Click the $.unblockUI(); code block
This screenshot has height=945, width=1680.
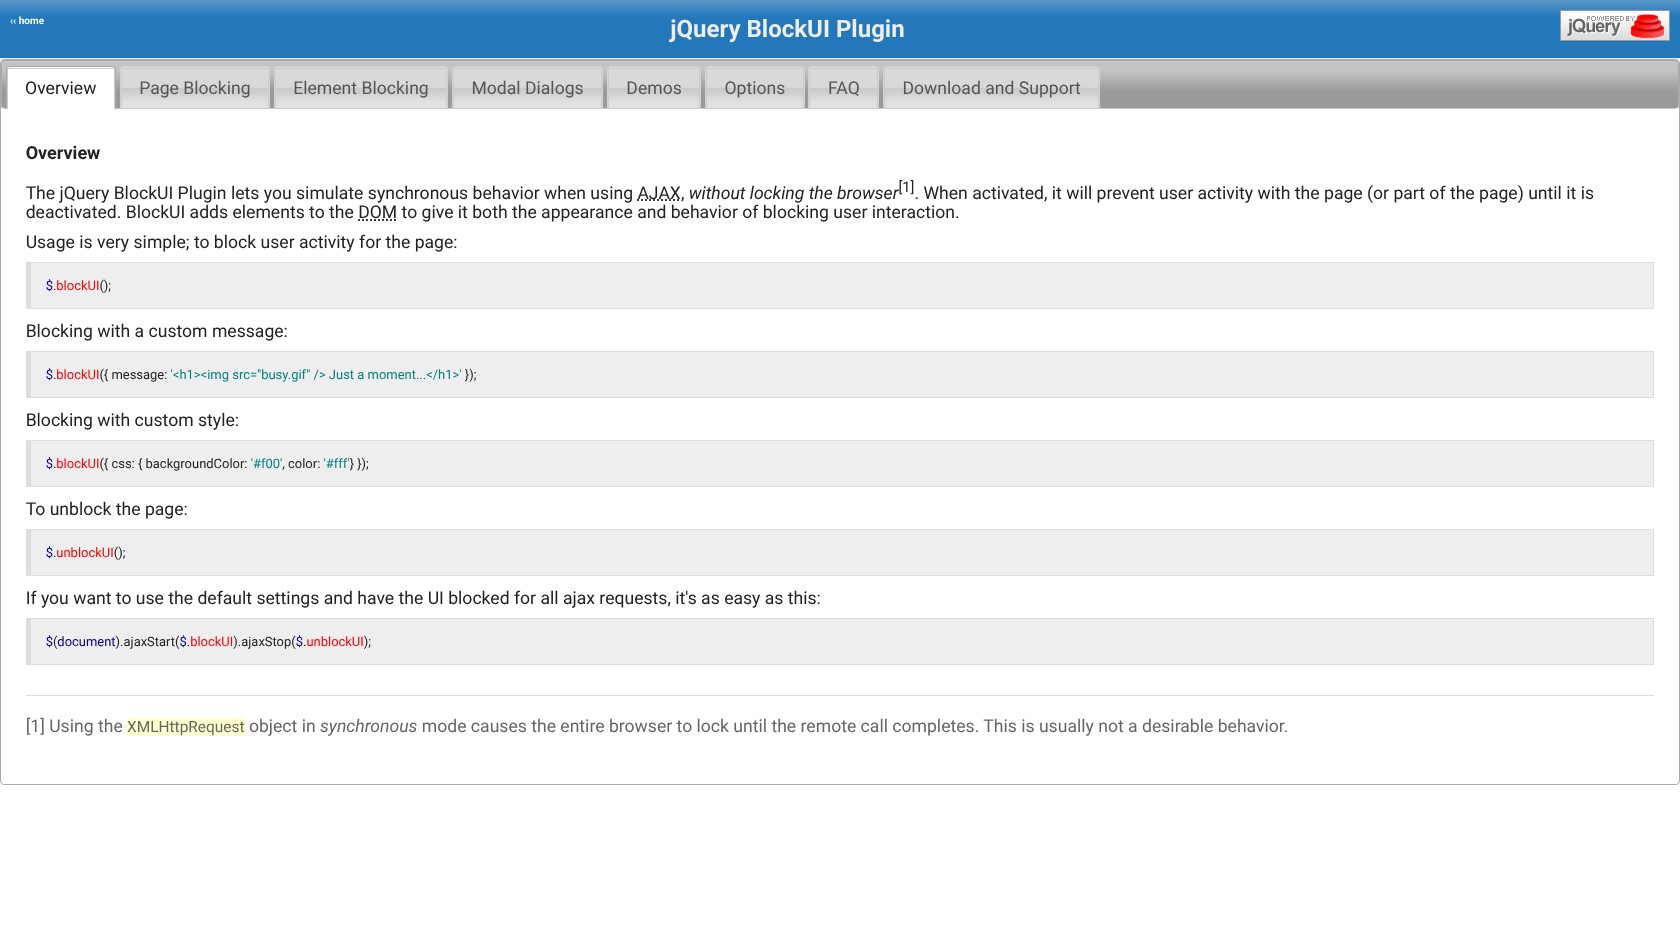(840, 552)
